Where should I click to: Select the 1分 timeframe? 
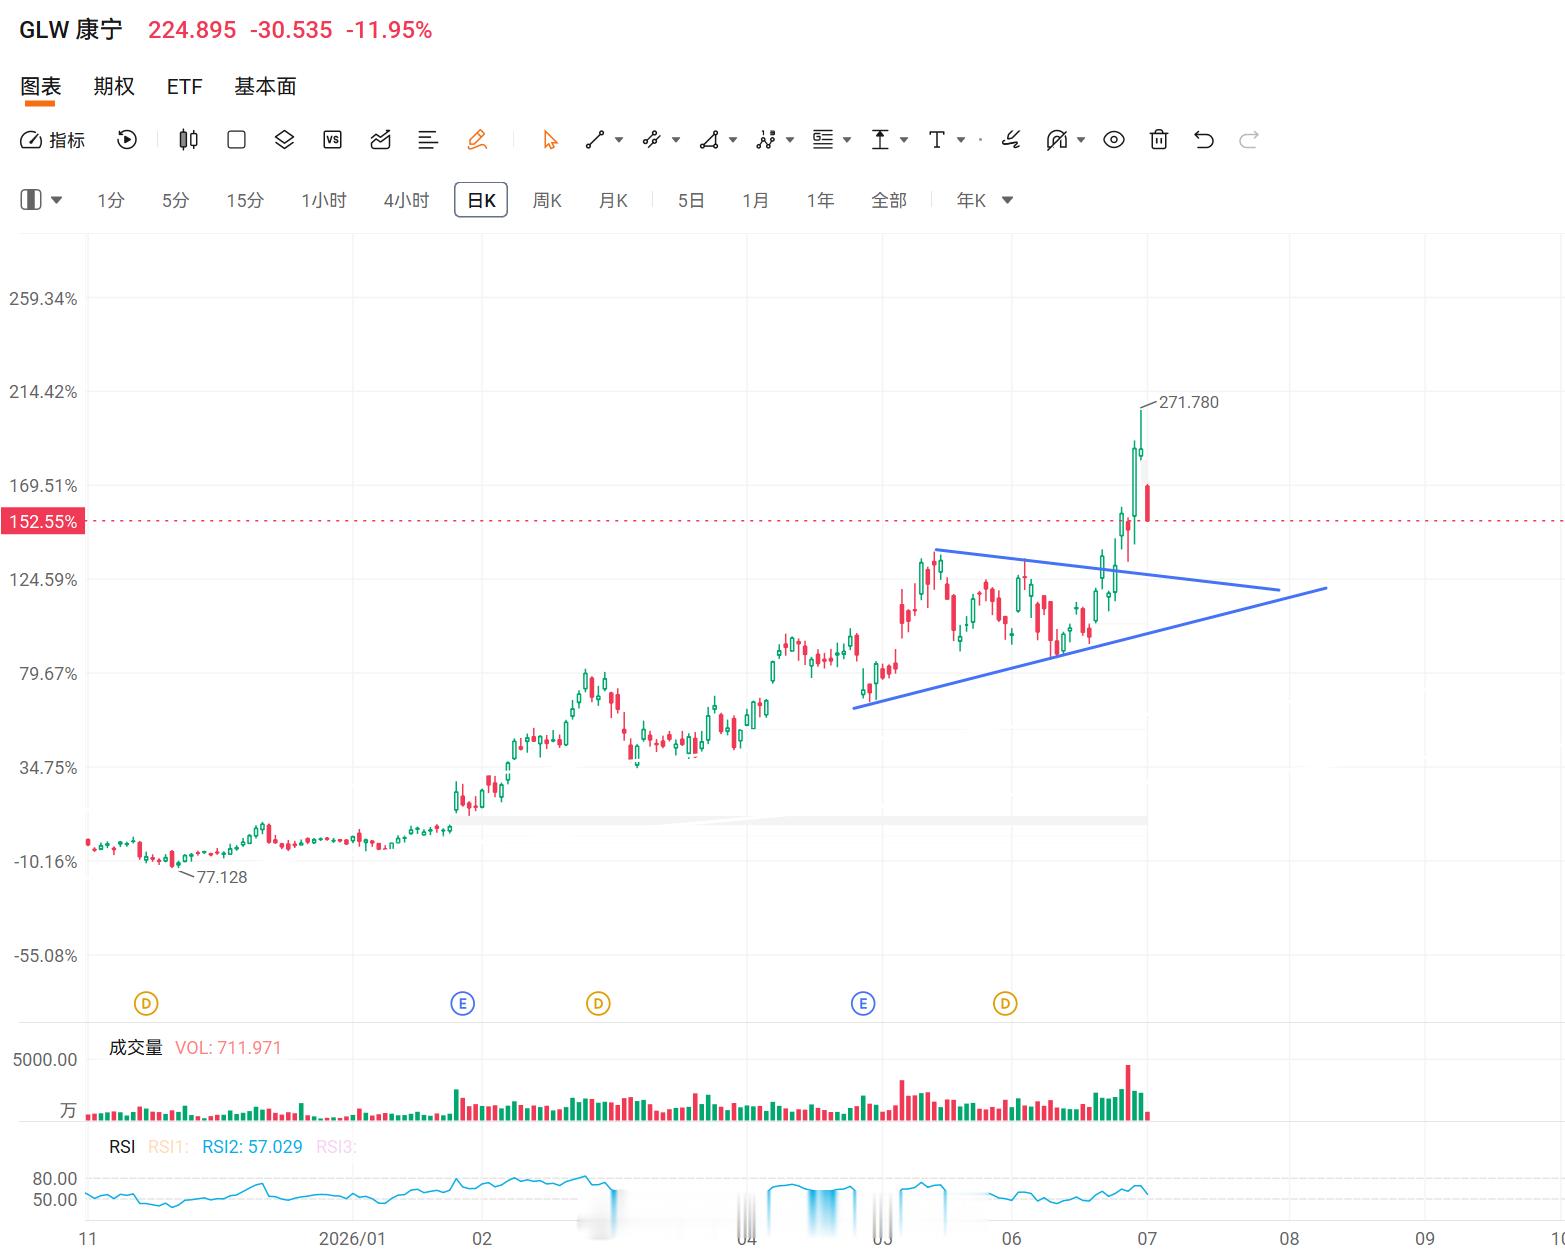click(111, 200)
